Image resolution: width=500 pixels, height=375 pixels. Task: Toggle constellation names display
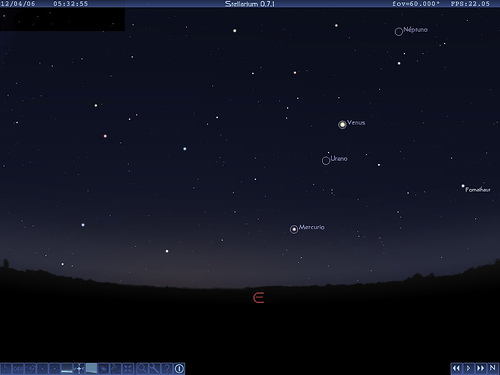coord(18,369)
